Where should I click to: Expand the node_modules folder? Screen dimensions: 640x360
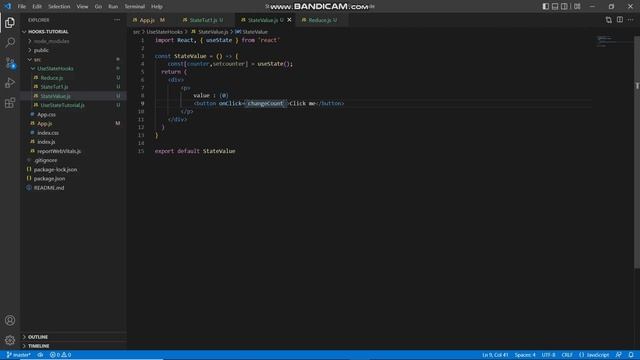(x=51, y=41)
